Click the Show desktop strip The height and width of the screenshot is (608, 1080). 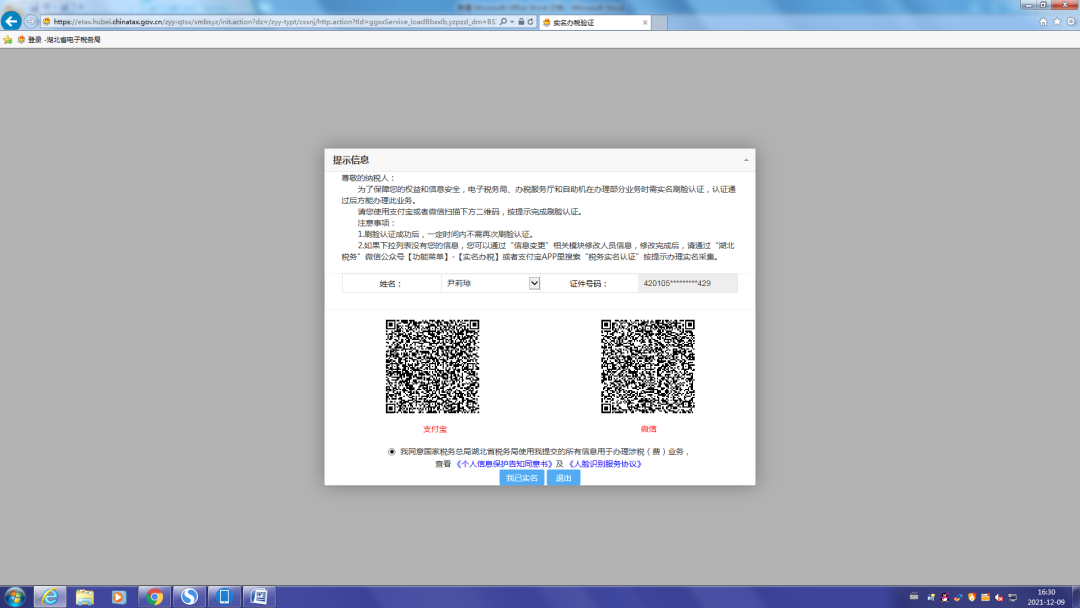point(1076,597)
